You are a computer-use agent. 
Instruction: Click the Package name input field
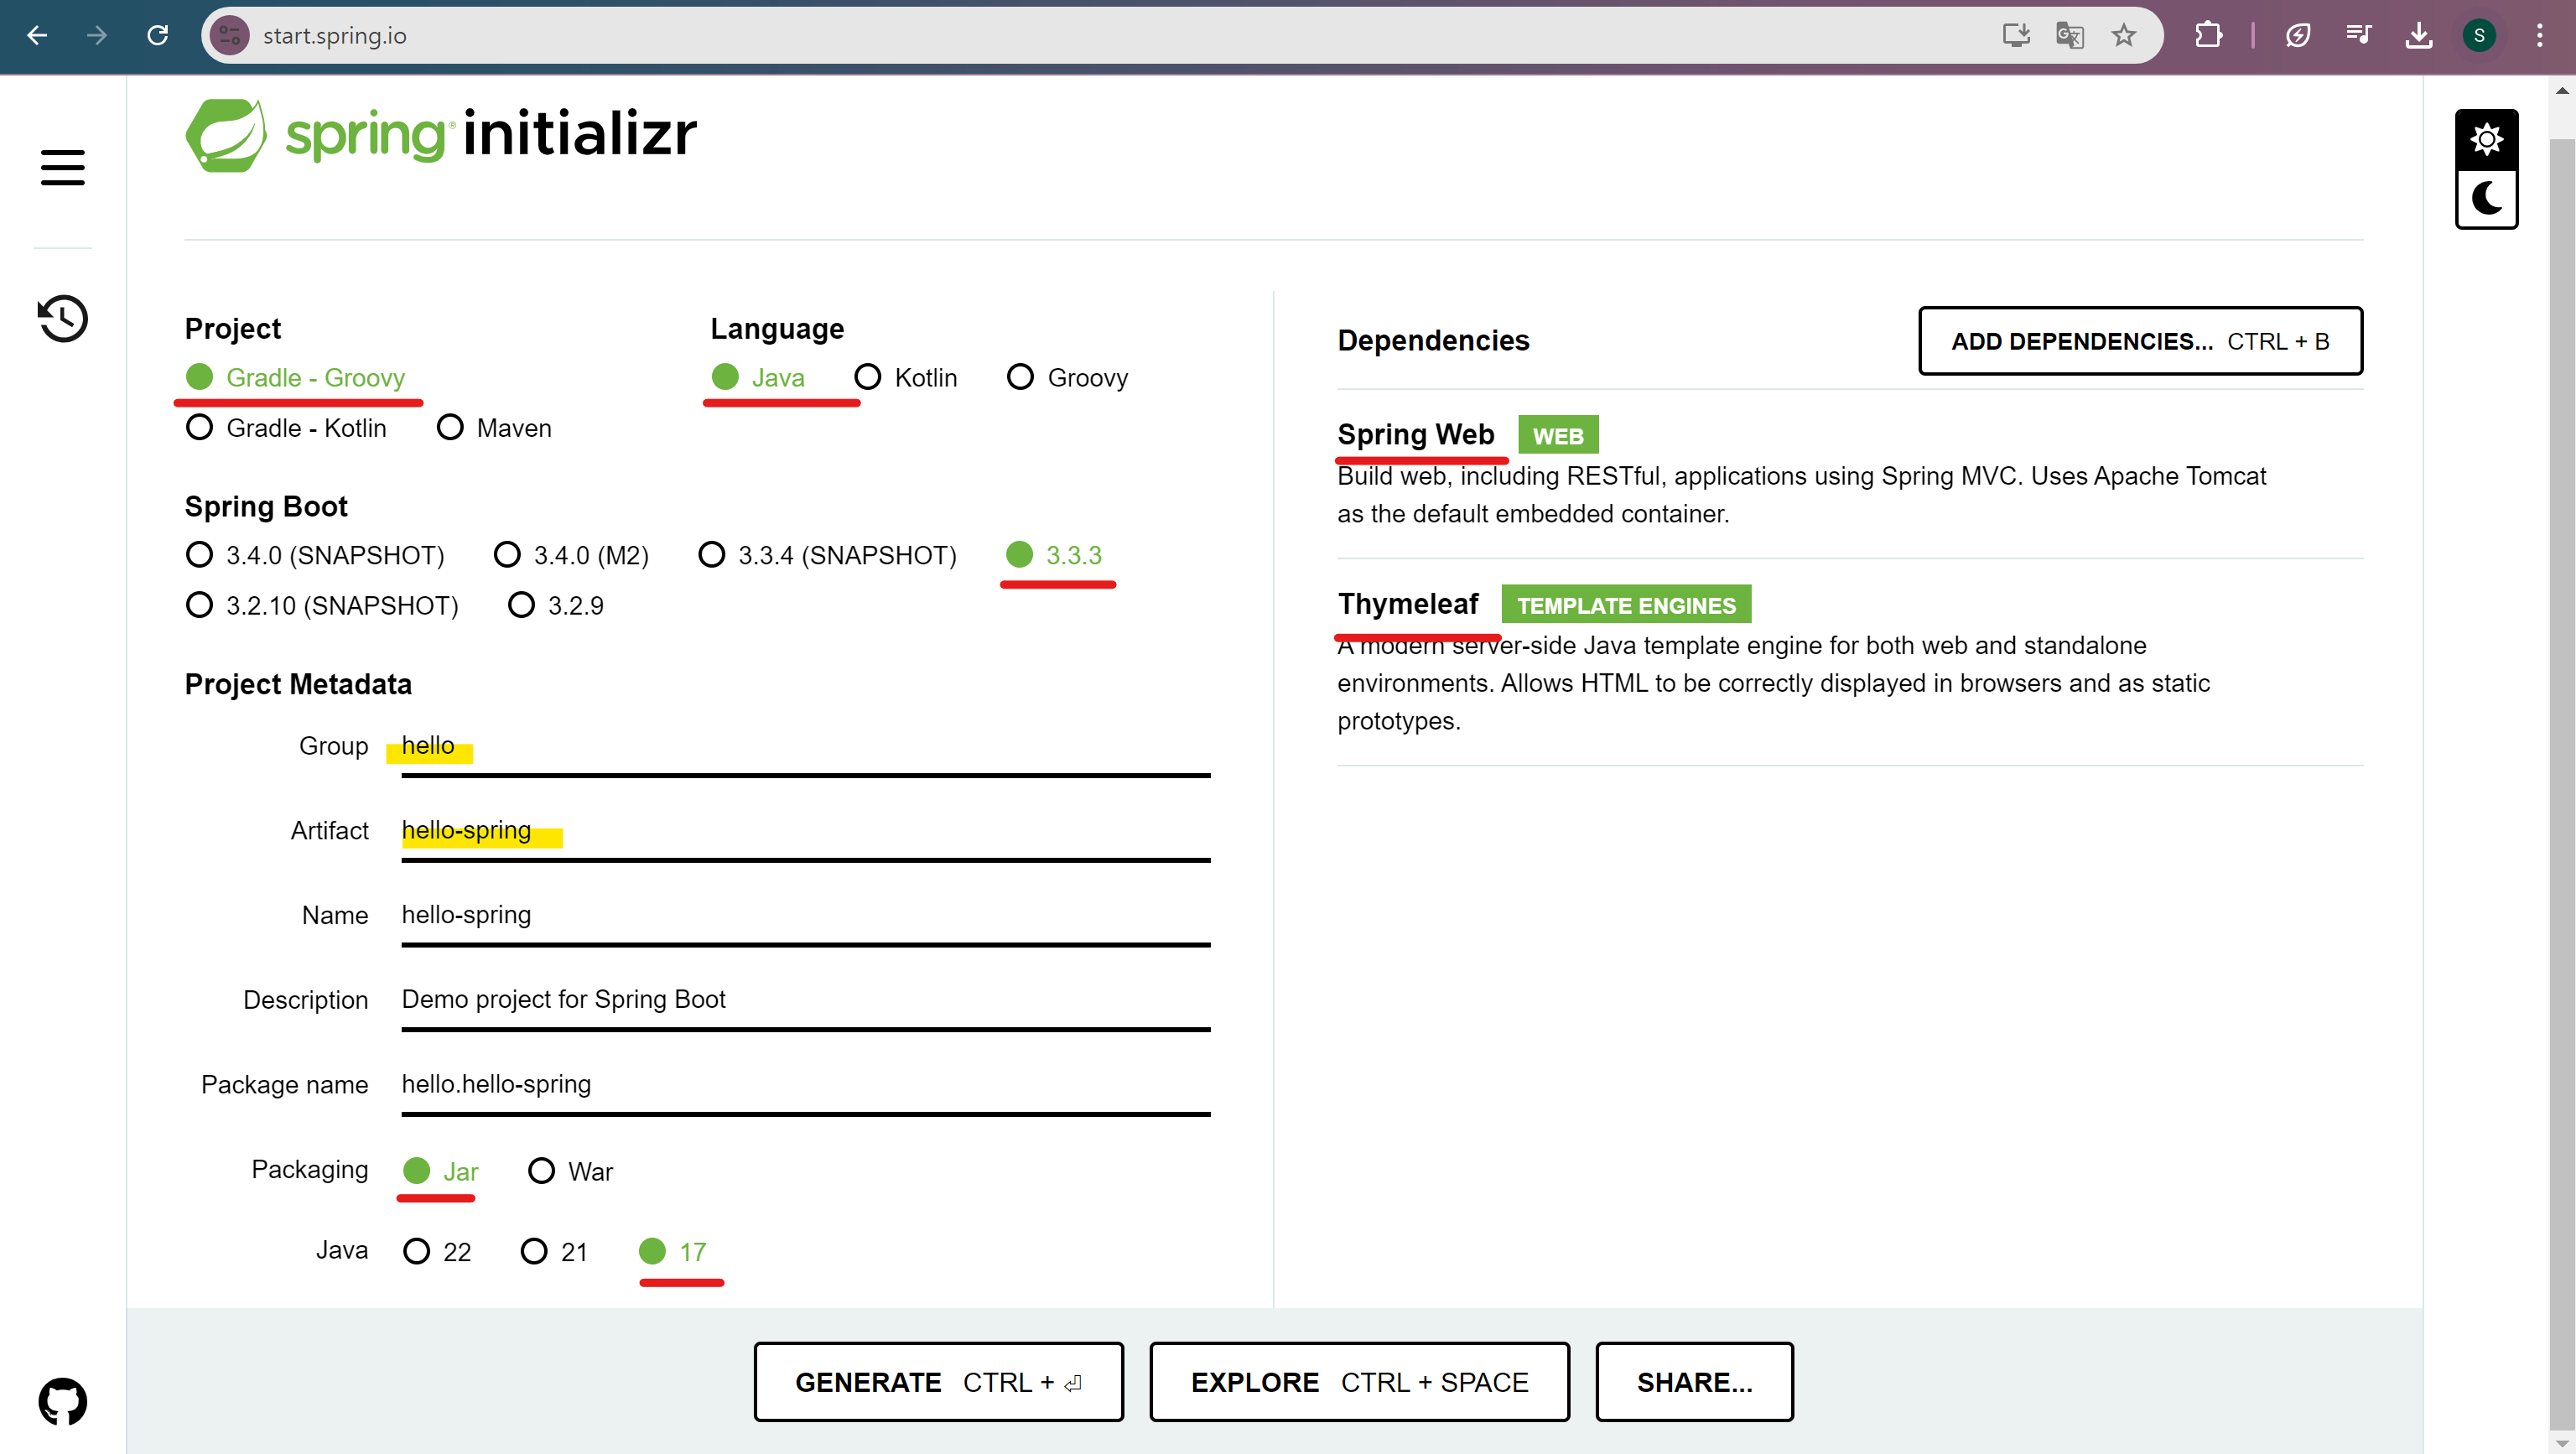[806, 1086]
